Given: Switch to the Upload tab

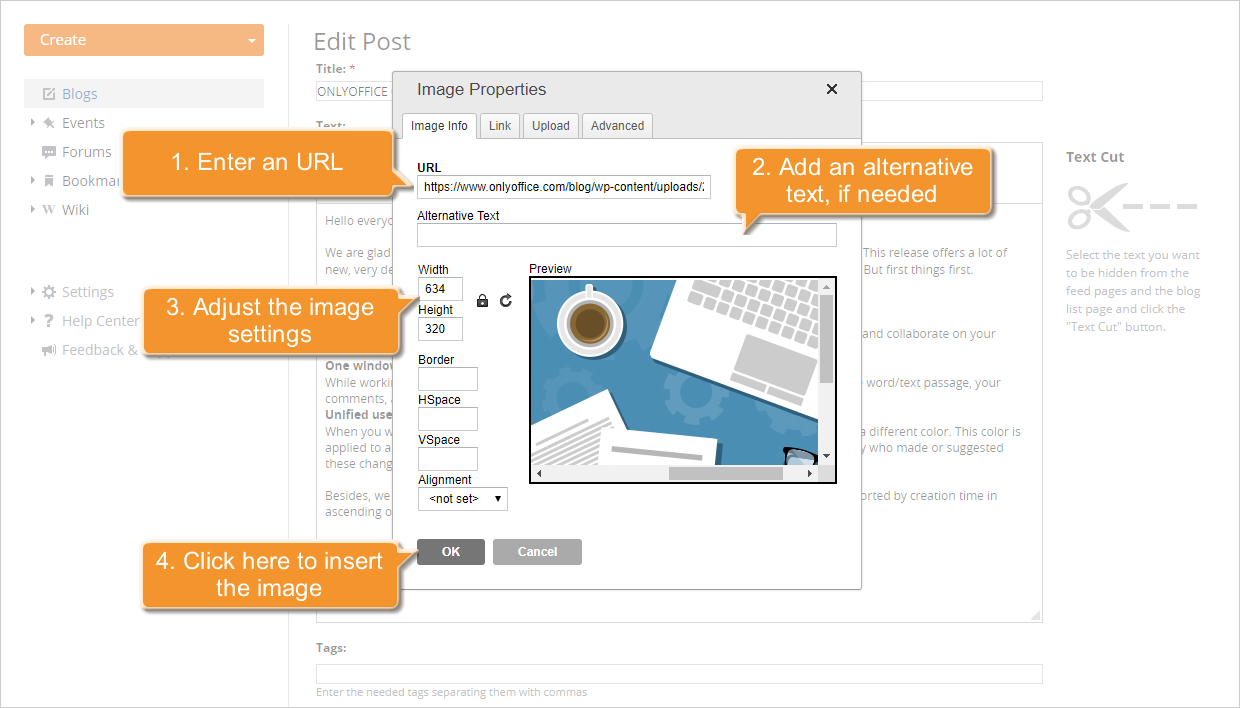Looking at the screenshot, I should (x=550, y=125).
